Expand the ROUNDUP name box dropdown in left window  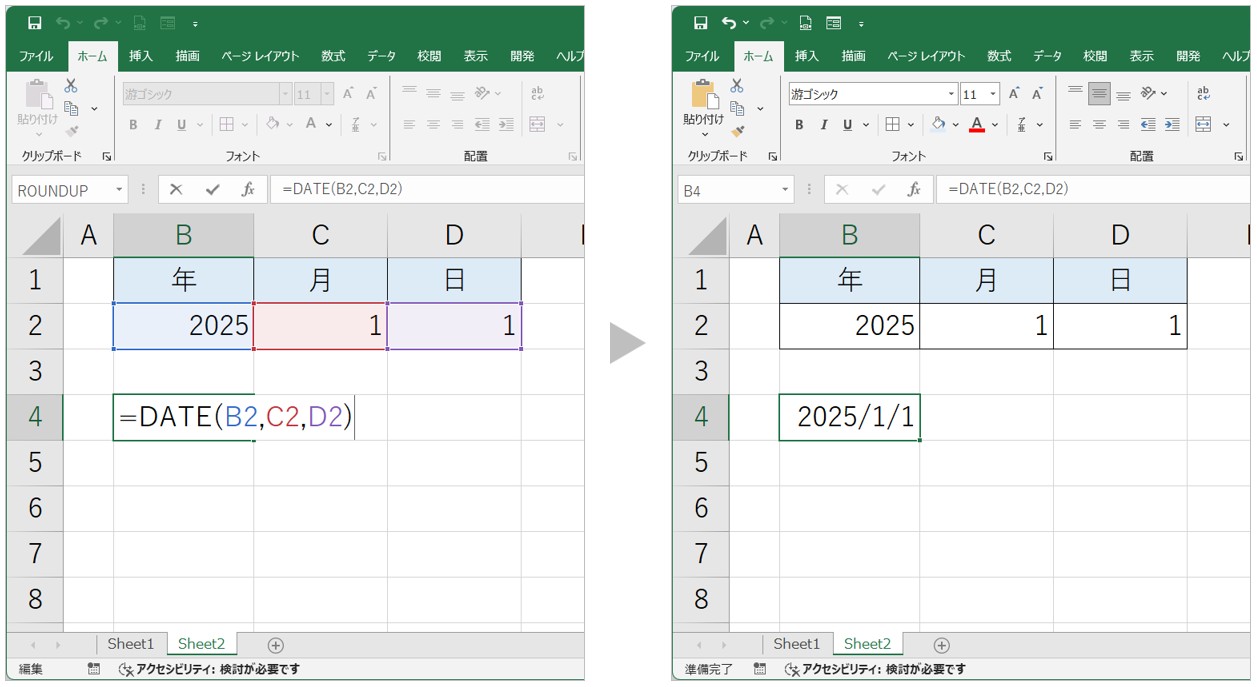coord(120,190)
